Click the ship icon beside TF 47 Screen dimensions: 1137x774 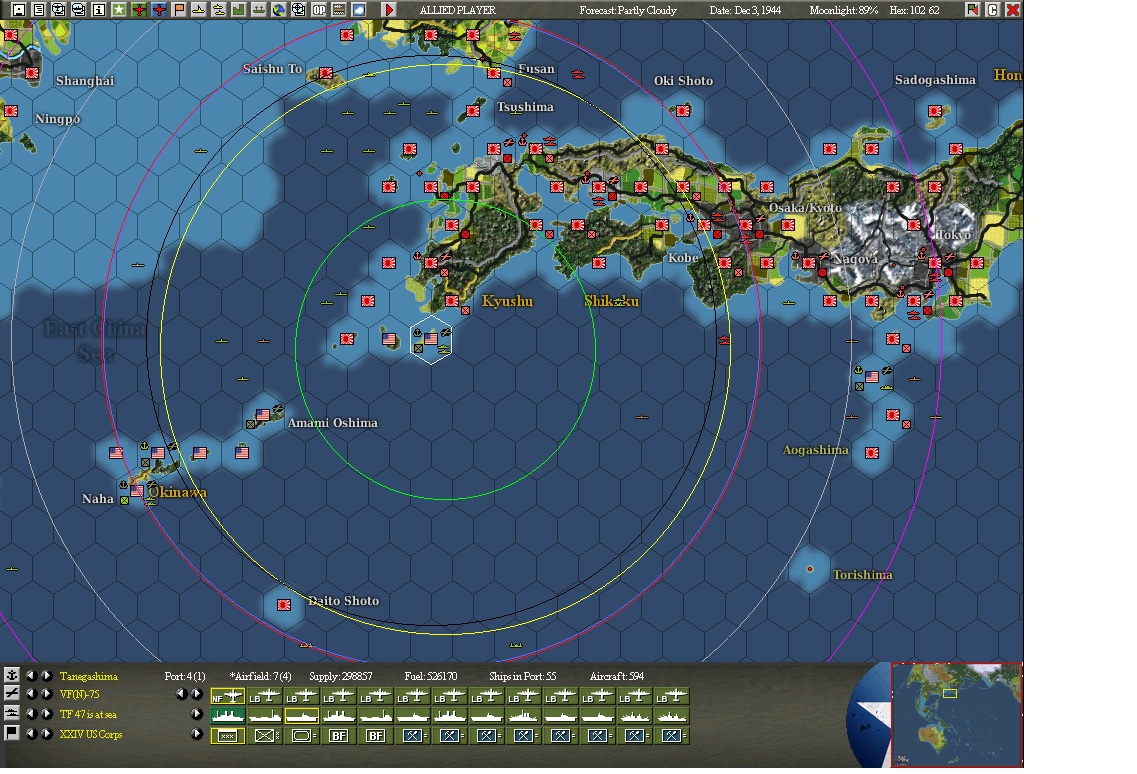(12, 714)
